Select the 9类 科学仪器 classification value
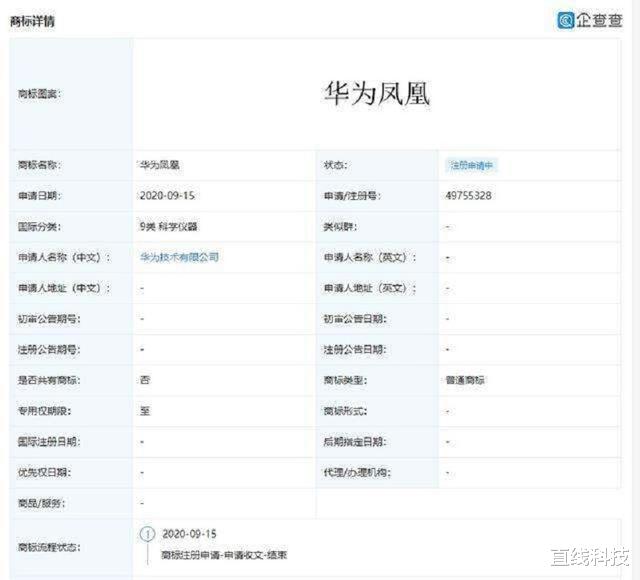The width and height of the screenshot is (640, 580). tap(169, 227)
